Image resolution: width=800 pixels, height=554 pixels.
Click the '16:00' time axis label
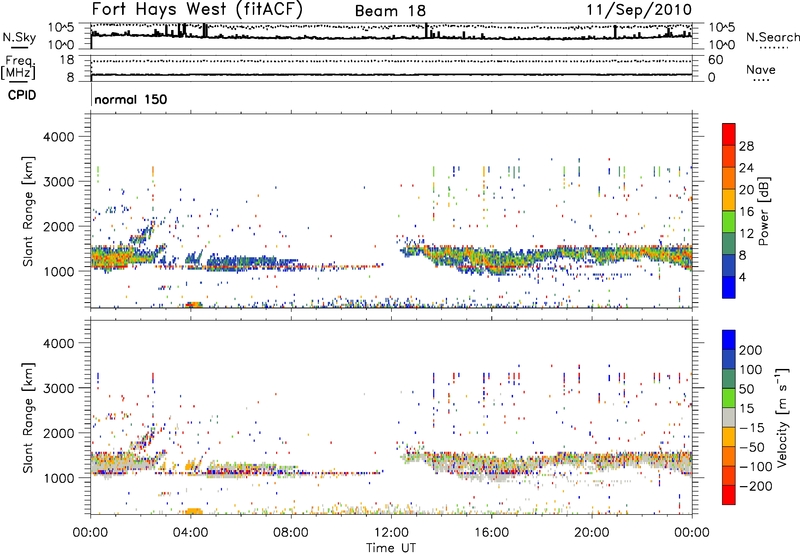491,533
